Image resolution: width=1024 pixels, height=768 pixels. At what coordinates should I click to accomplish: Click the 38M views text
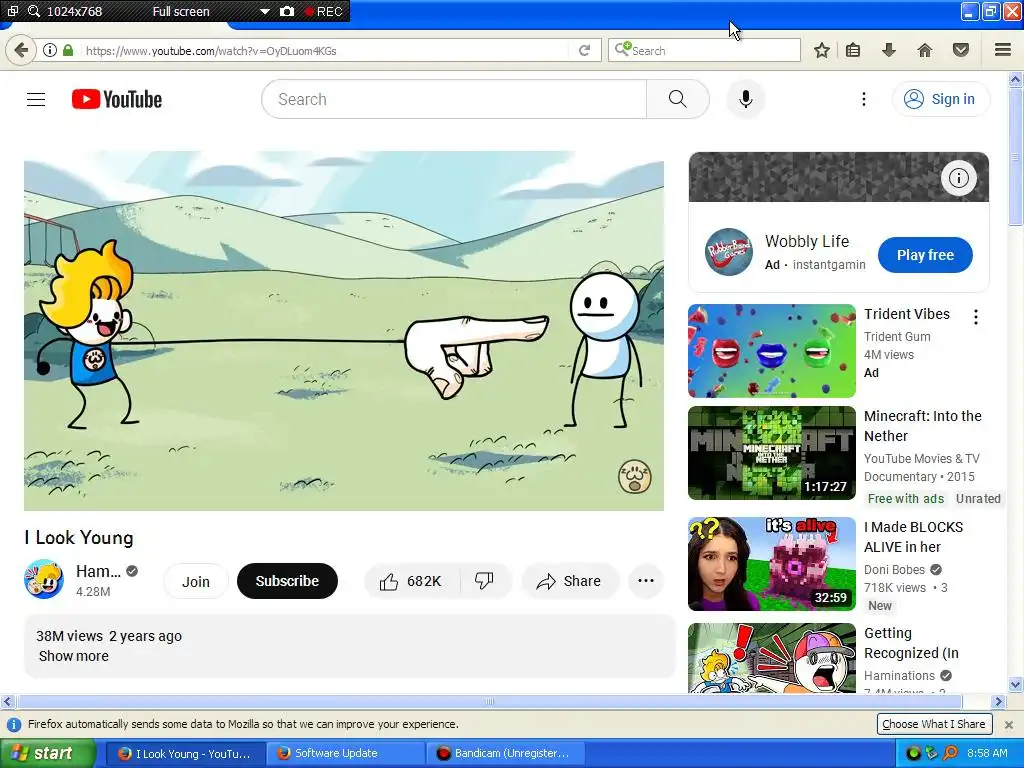[69, 636]
